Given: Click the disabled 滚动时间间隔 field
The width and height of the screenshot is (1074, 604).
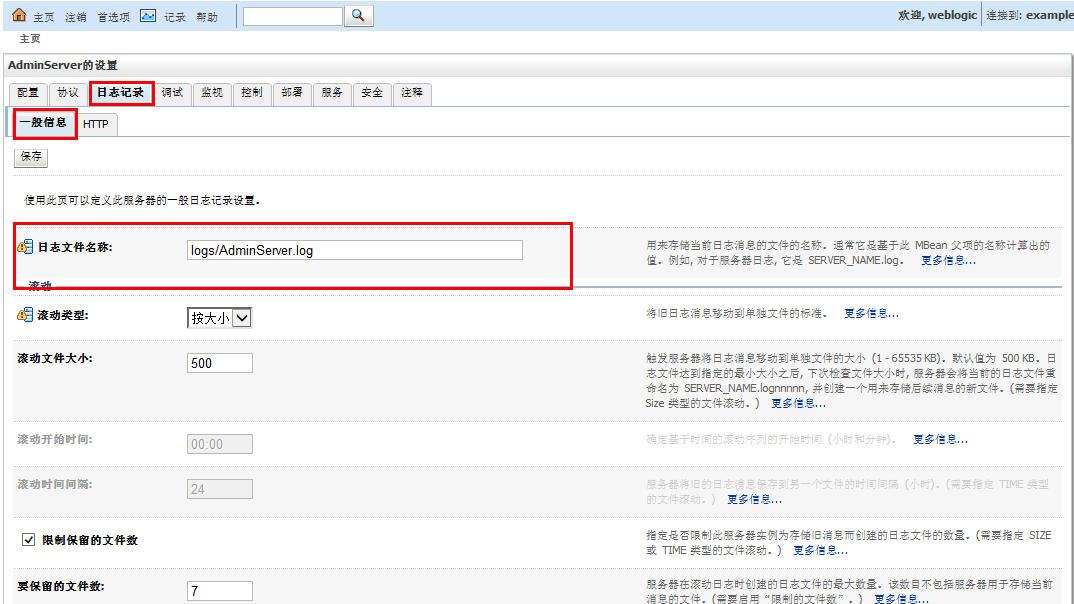Looking at the screenshot, I should point(220,489).
